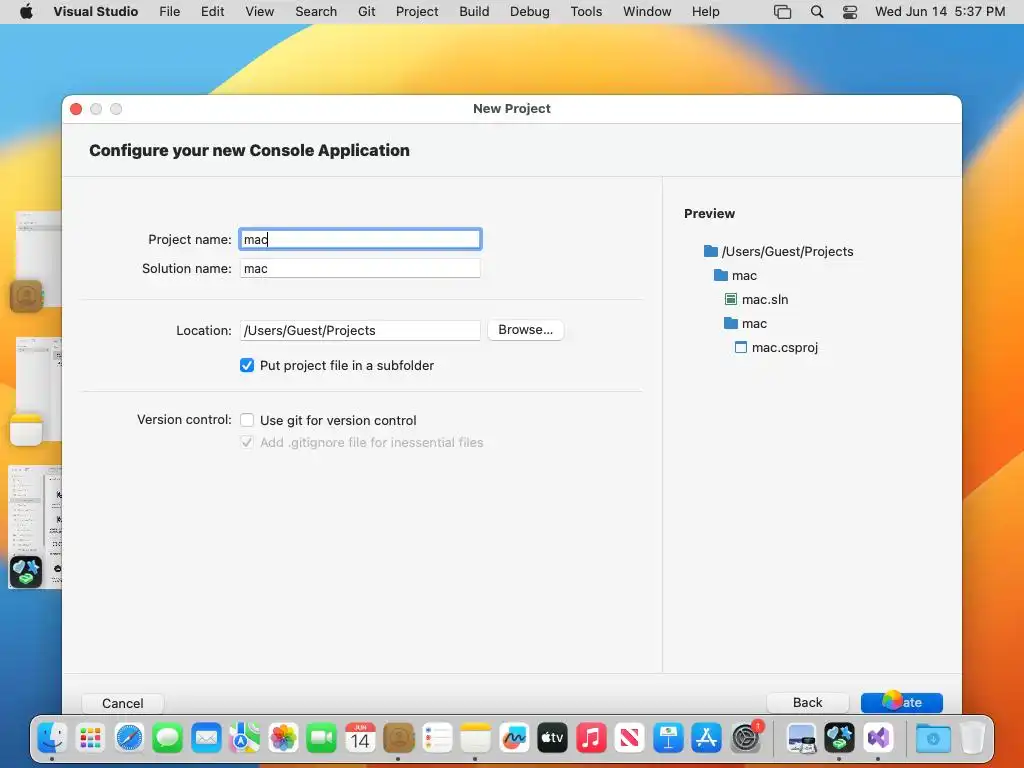Open Downloads folder in the dock
Viewport: 1024px width, 768px height.
pyautogui.click(x=933, y=739)
